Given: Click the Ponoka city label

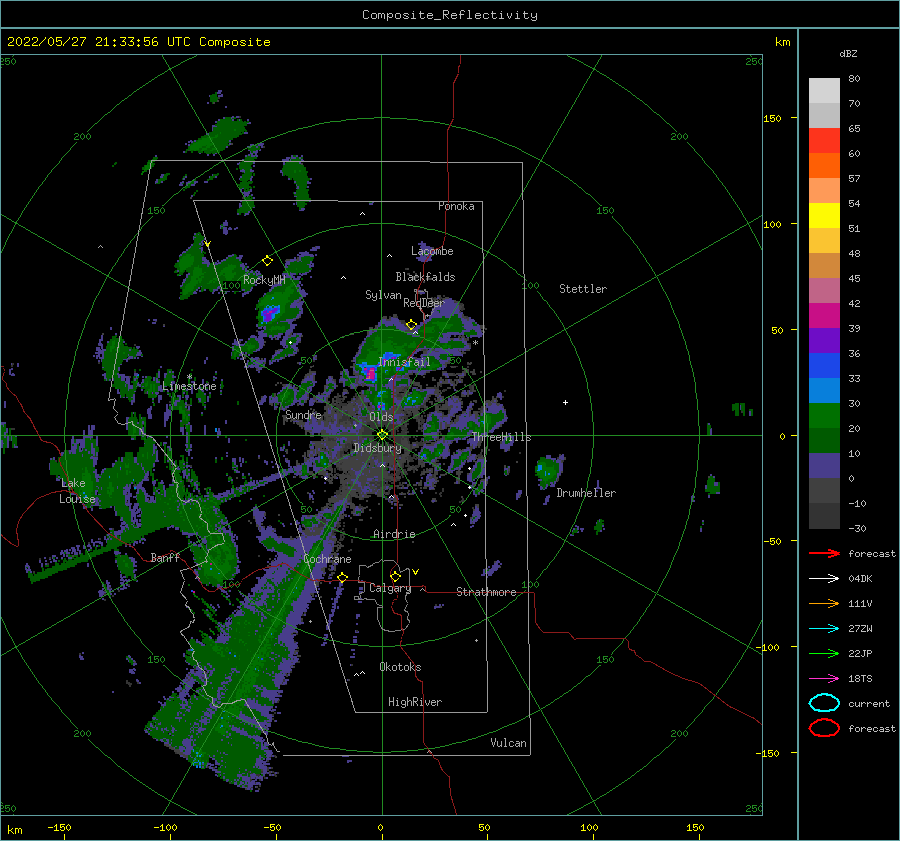Looking at the screenshot, I should click(x=456, y=206).
